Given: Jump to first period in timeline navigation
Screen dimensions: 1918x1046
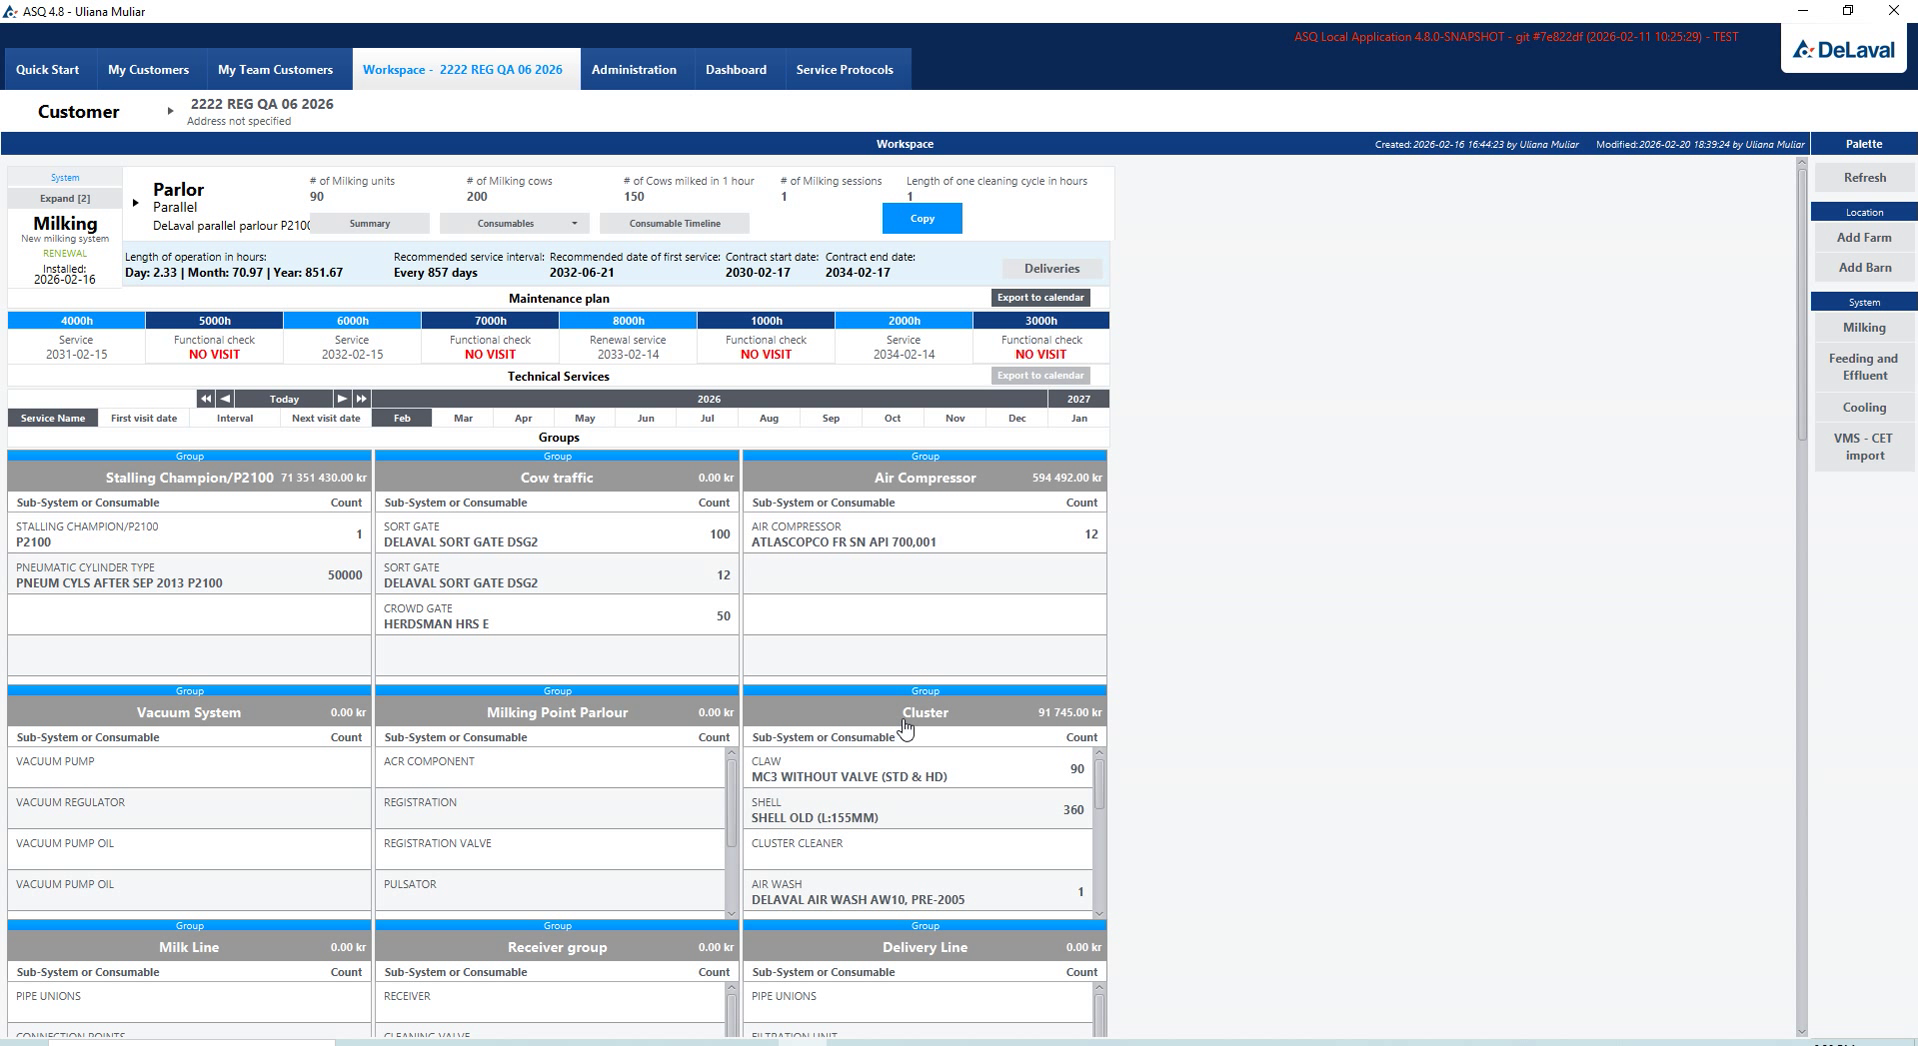Looking at the screenshot, I should (205, 398).
